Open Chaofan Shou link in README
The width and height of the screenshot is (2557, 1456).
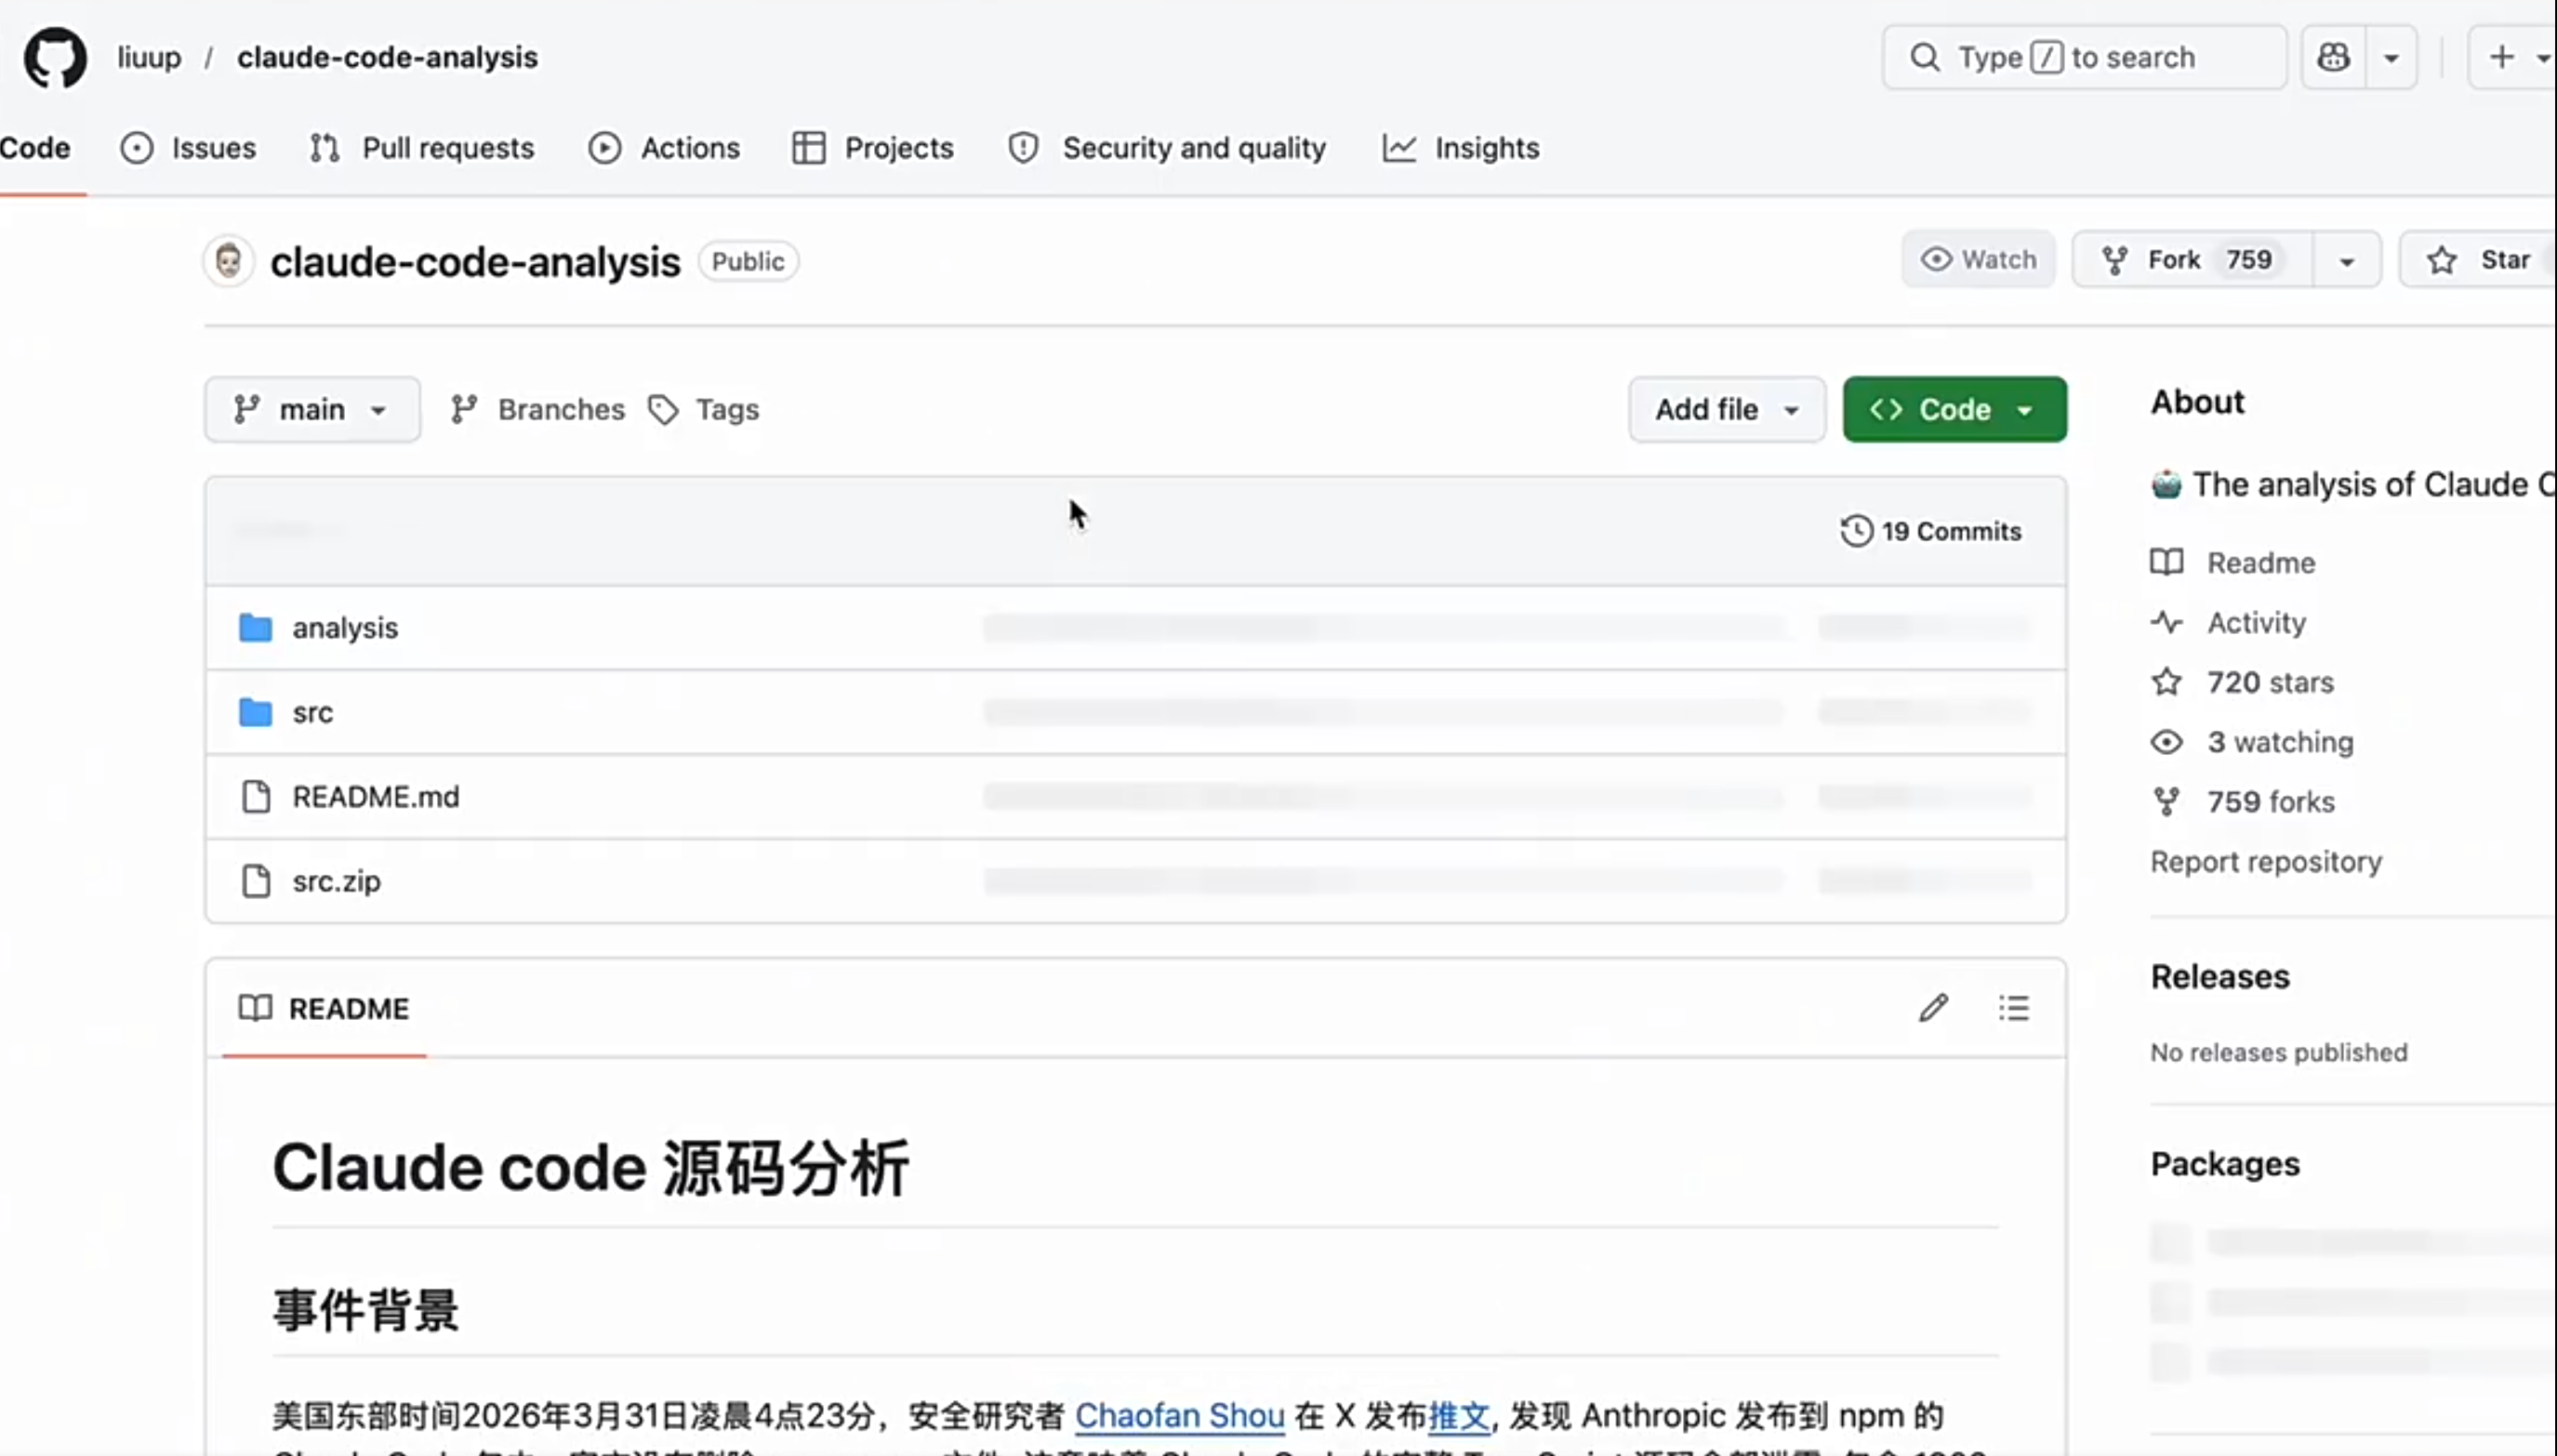1179,1416
